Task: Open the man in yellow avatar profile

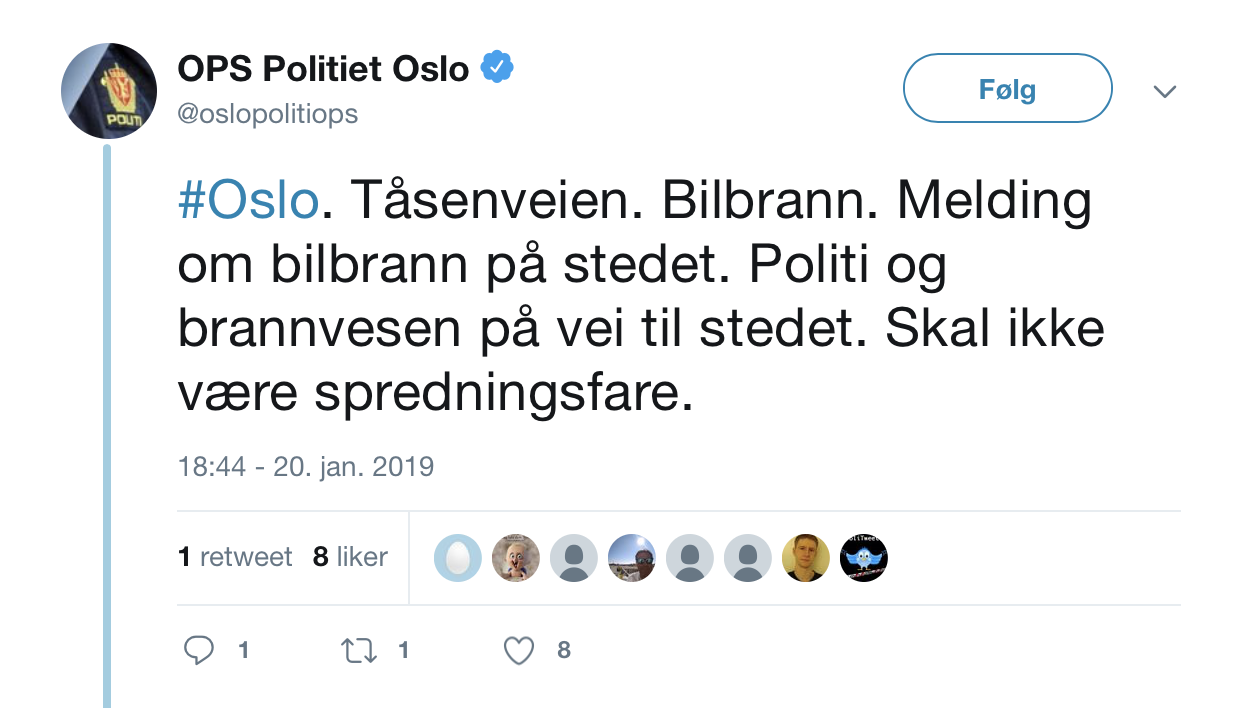Action: pos(806,557)
